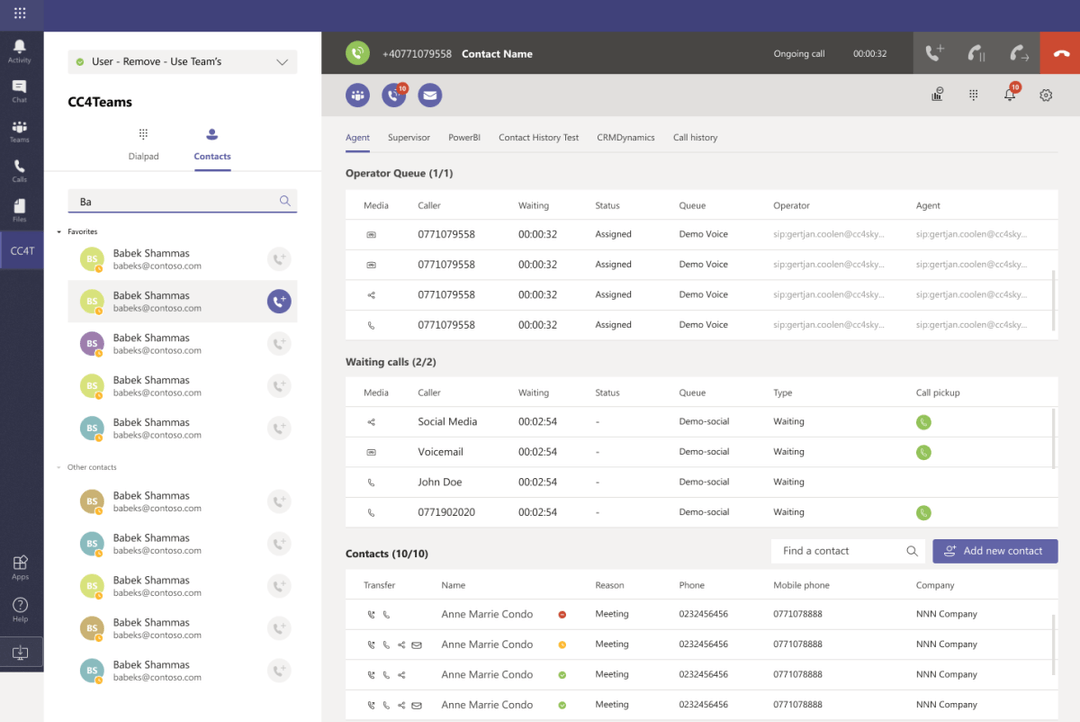Put the current call on hold
The image size is (1080, 722).
(x=975, y=53)
